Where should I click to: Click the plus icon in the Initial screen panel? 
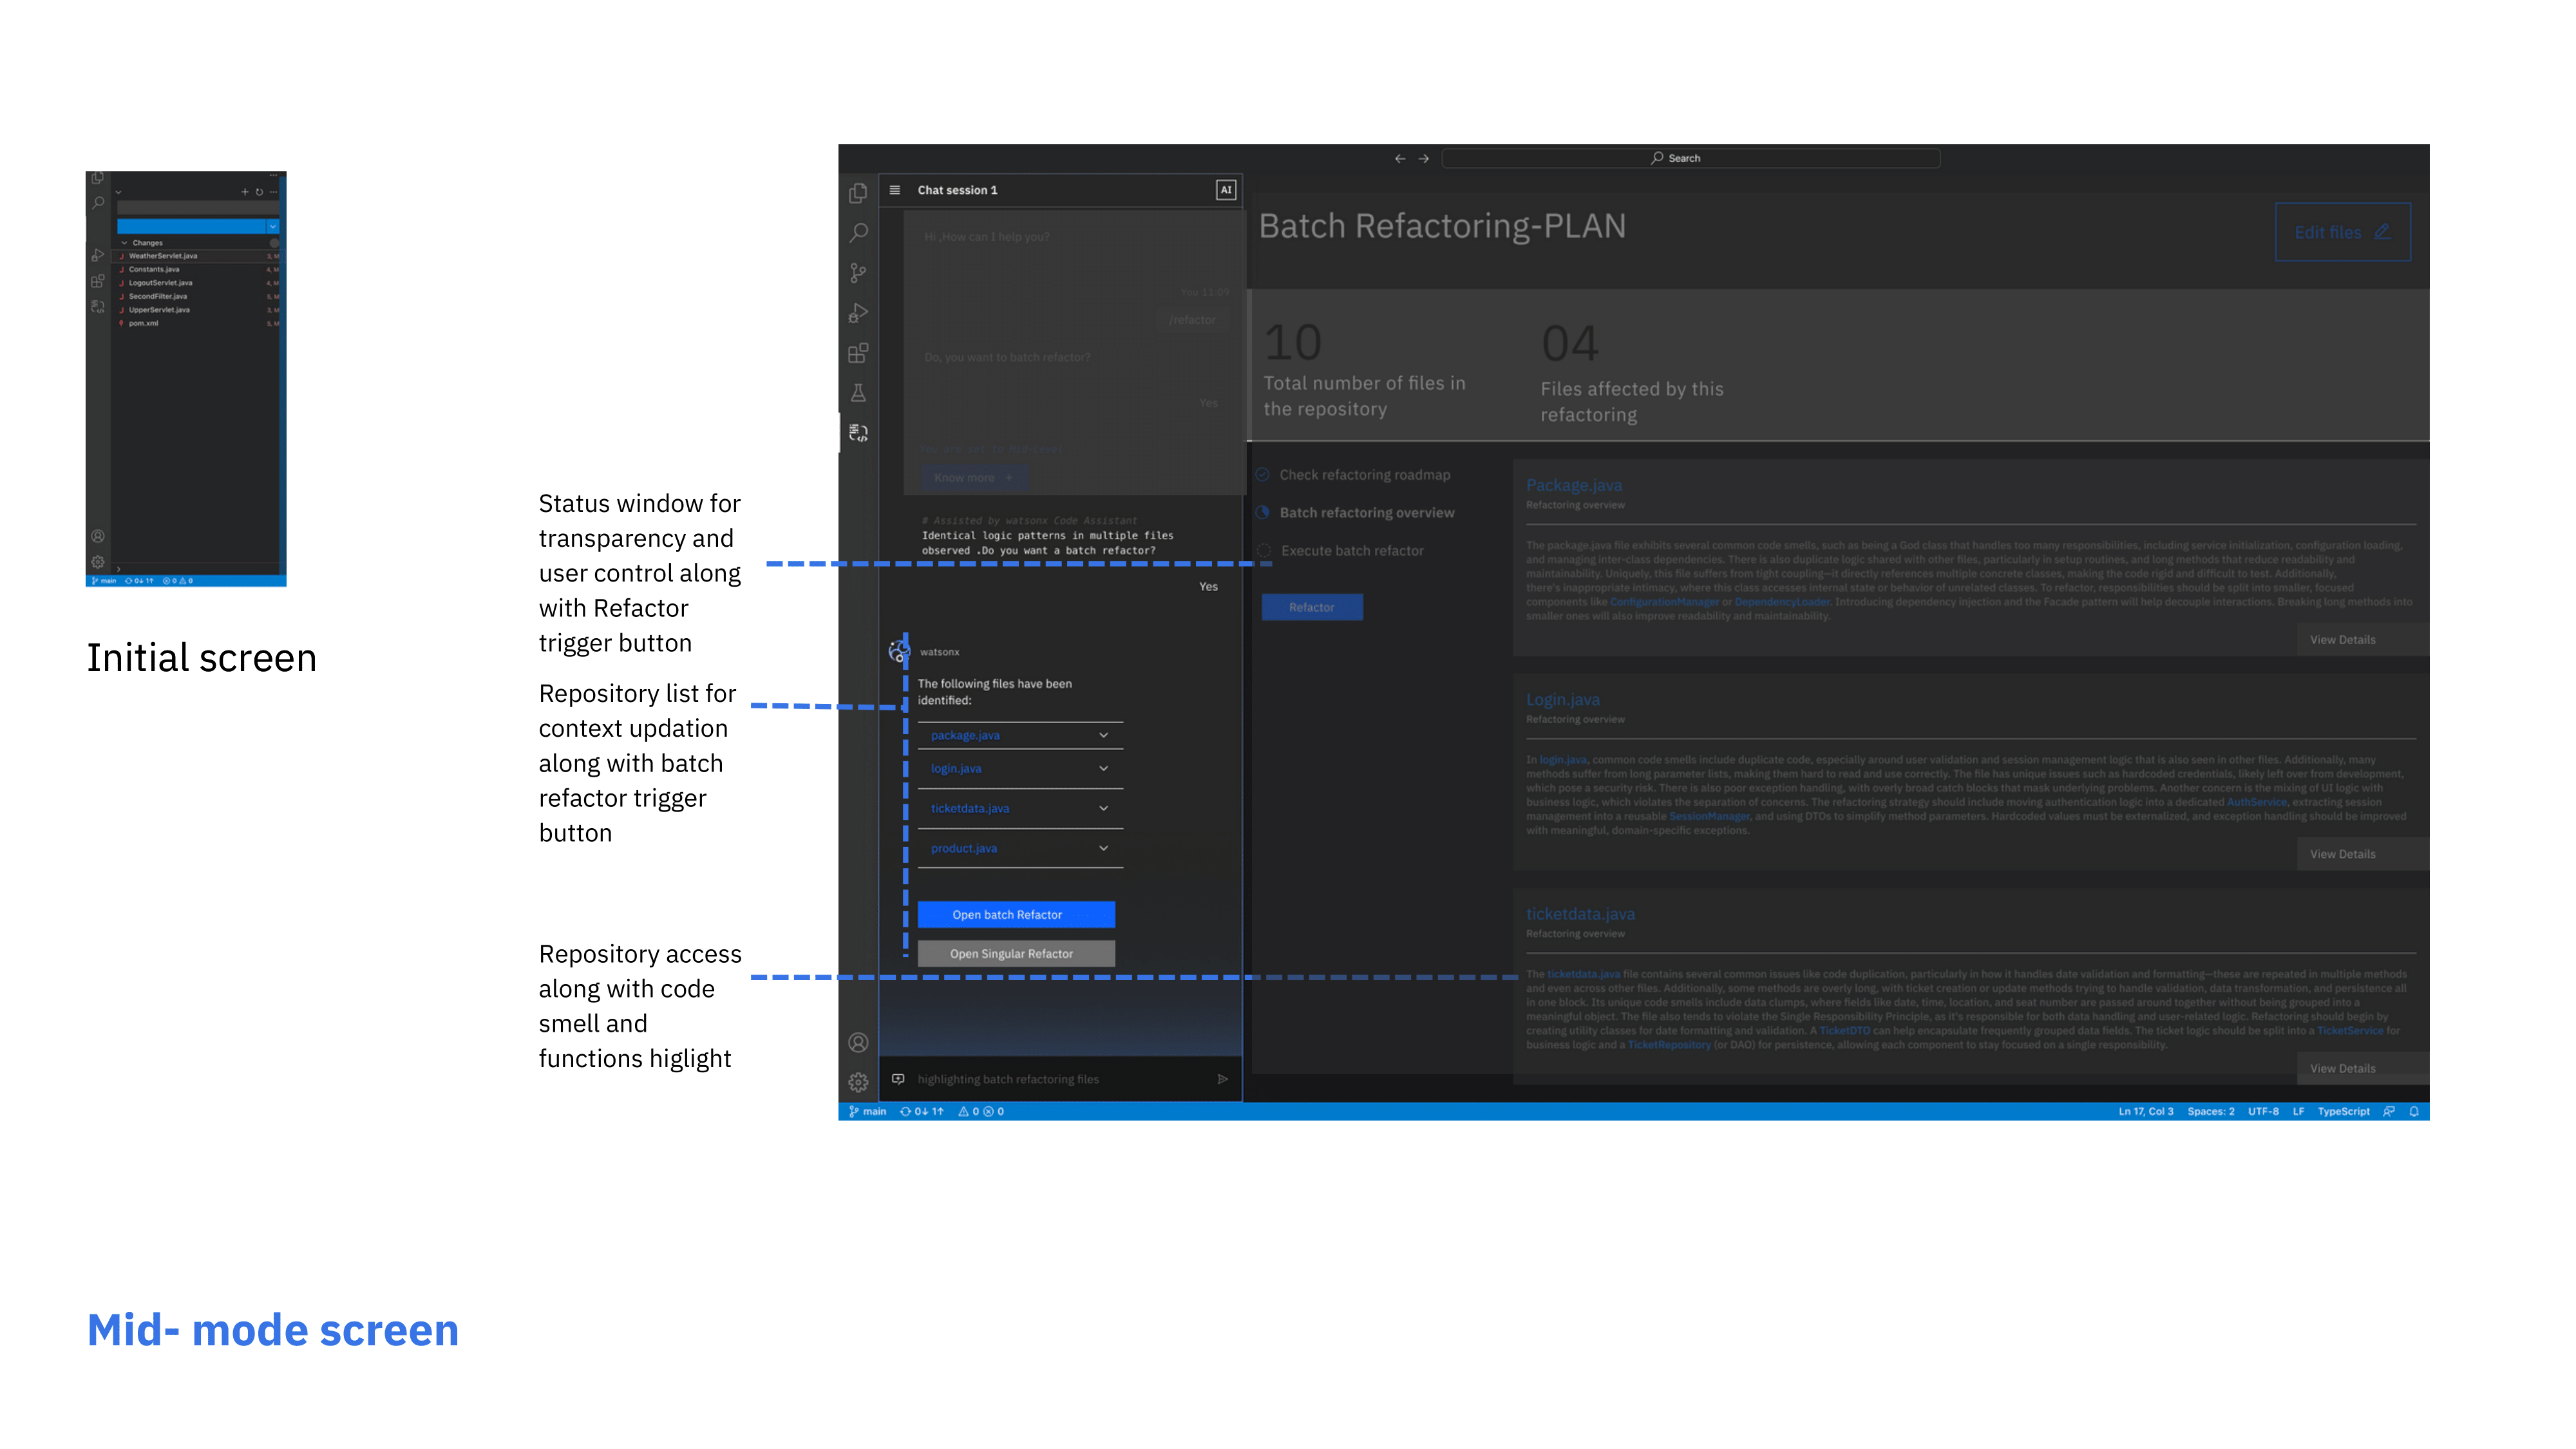245,192
